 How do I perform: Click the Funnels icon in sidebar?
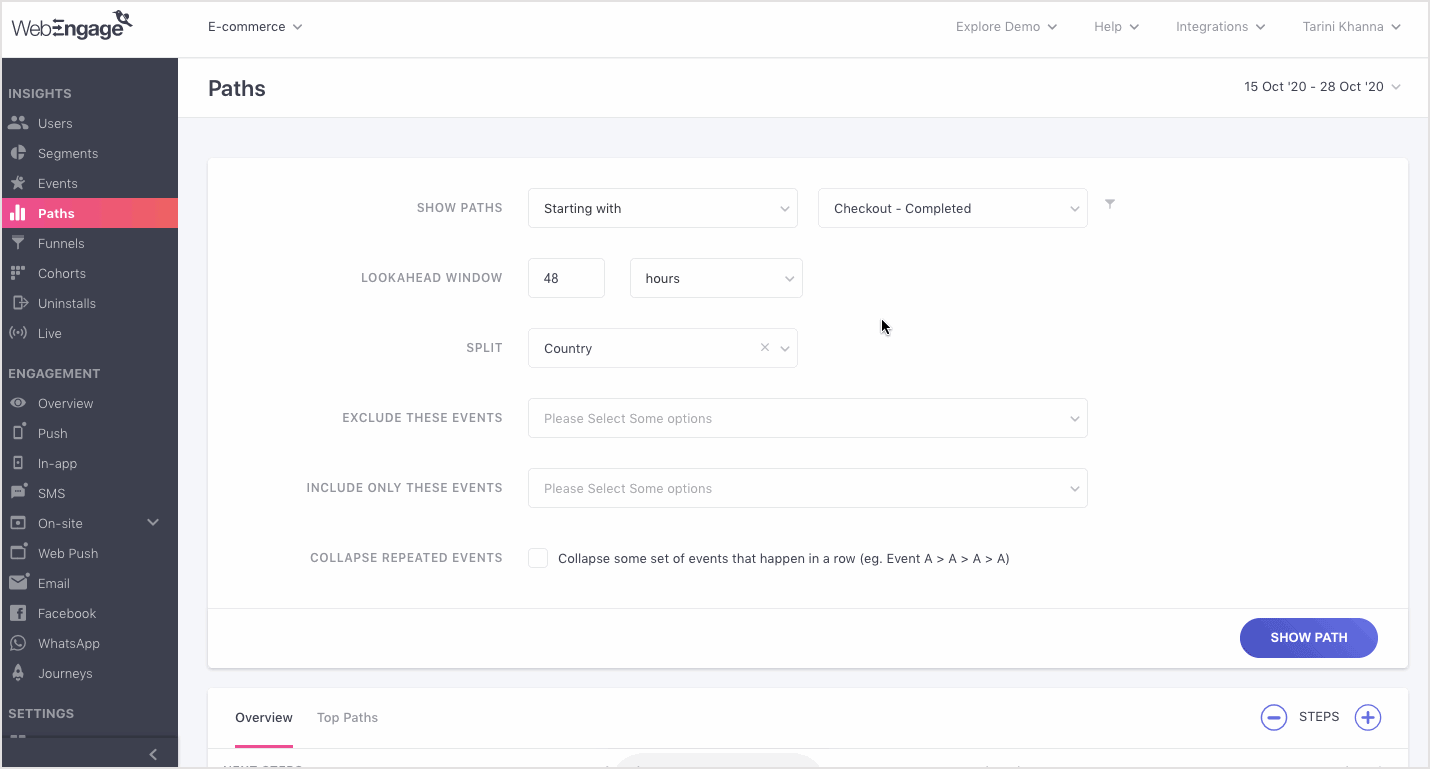18,243
